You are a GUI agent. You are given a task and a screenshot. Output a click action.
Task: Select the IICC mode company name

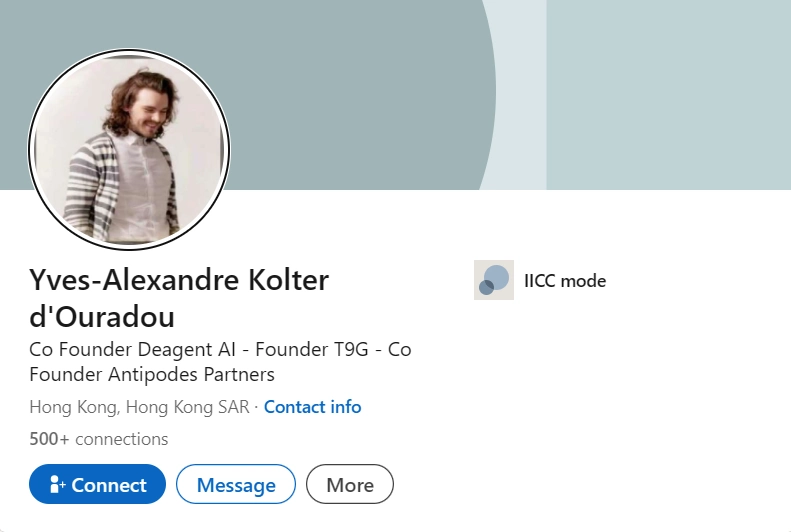[565, 280]
